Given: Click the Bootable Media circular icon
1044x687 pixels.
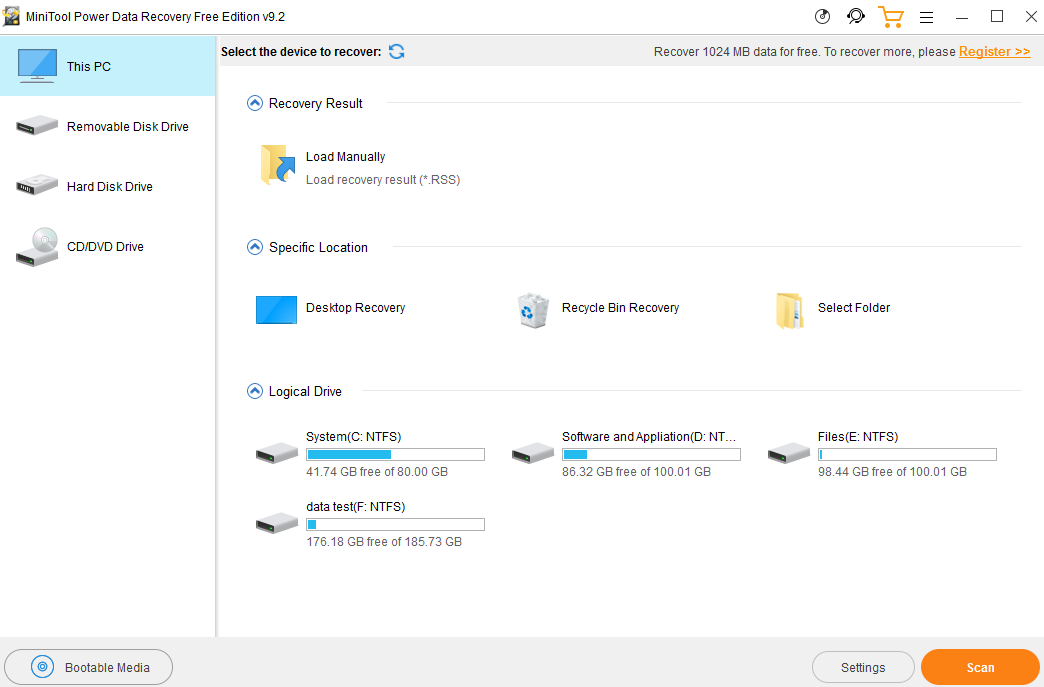Looking at the screenshot, I should 43,666.
